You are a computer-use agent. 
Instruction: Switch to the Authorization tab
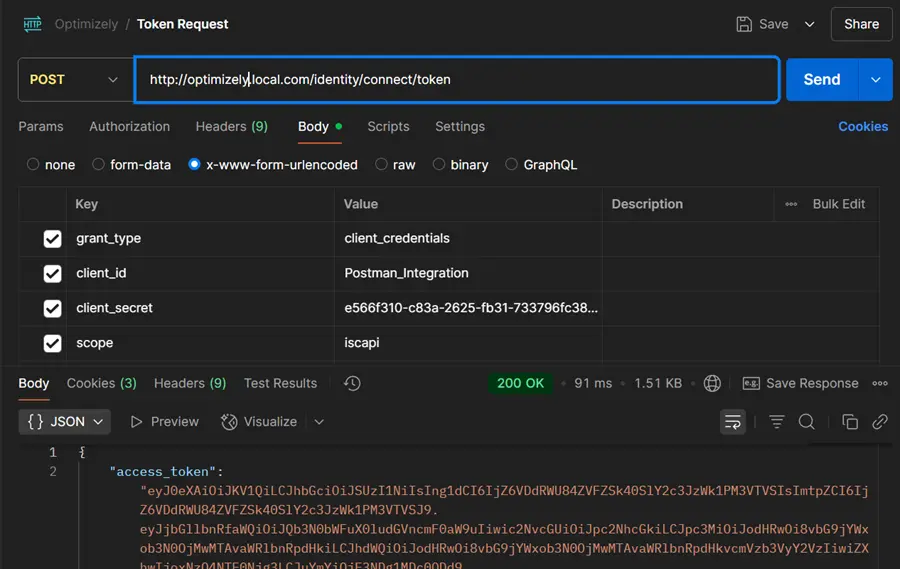click(130, 126)
